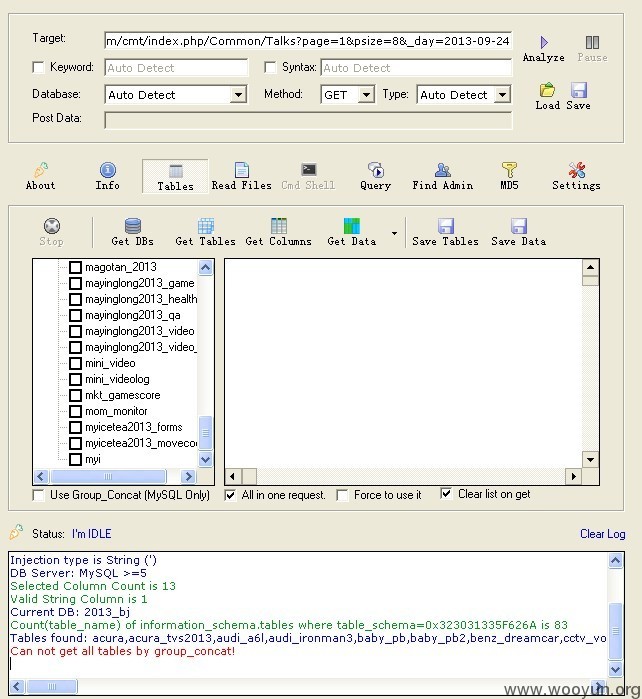Click data pane horizontal scroll right arrow

pos(573,477)
